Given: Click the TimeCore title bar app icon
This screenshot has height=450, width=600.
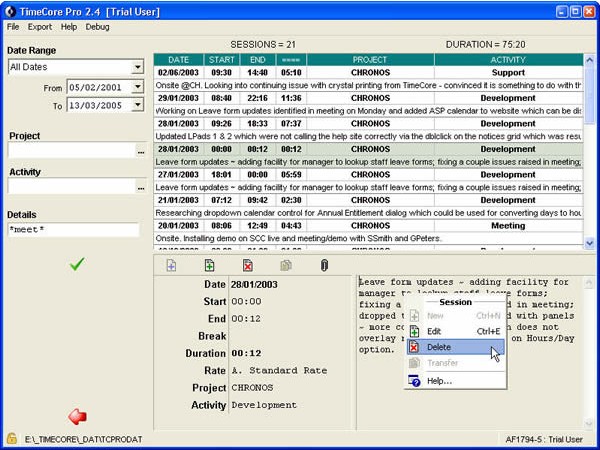Looking at the screenshot, I should coord(10,11).
